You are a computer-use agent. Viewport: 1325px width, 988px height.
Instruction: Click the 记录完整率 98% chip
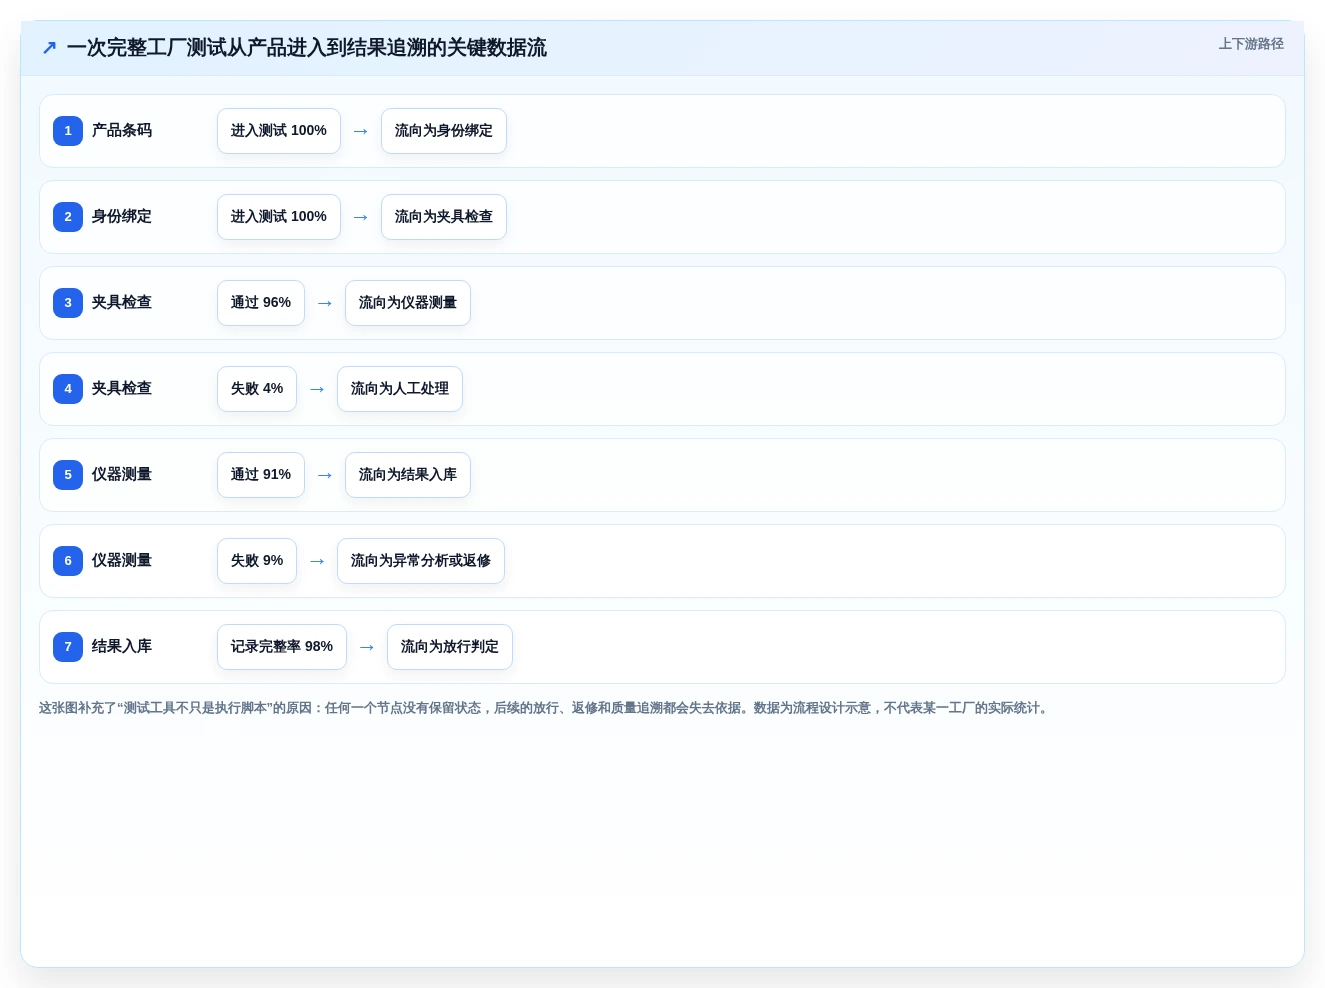(x=282, y=647)
